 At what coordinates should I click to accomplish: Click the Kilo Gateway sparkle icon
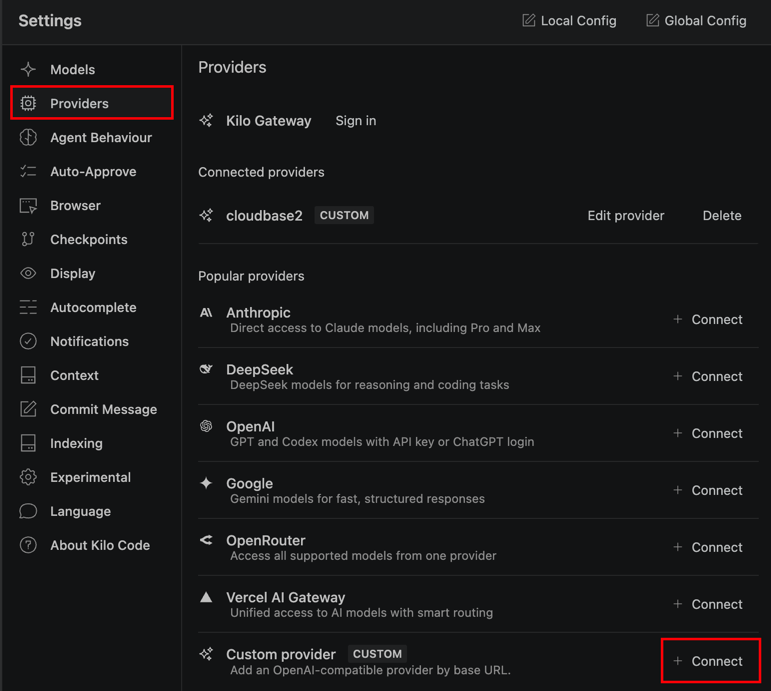click(206, 120)
